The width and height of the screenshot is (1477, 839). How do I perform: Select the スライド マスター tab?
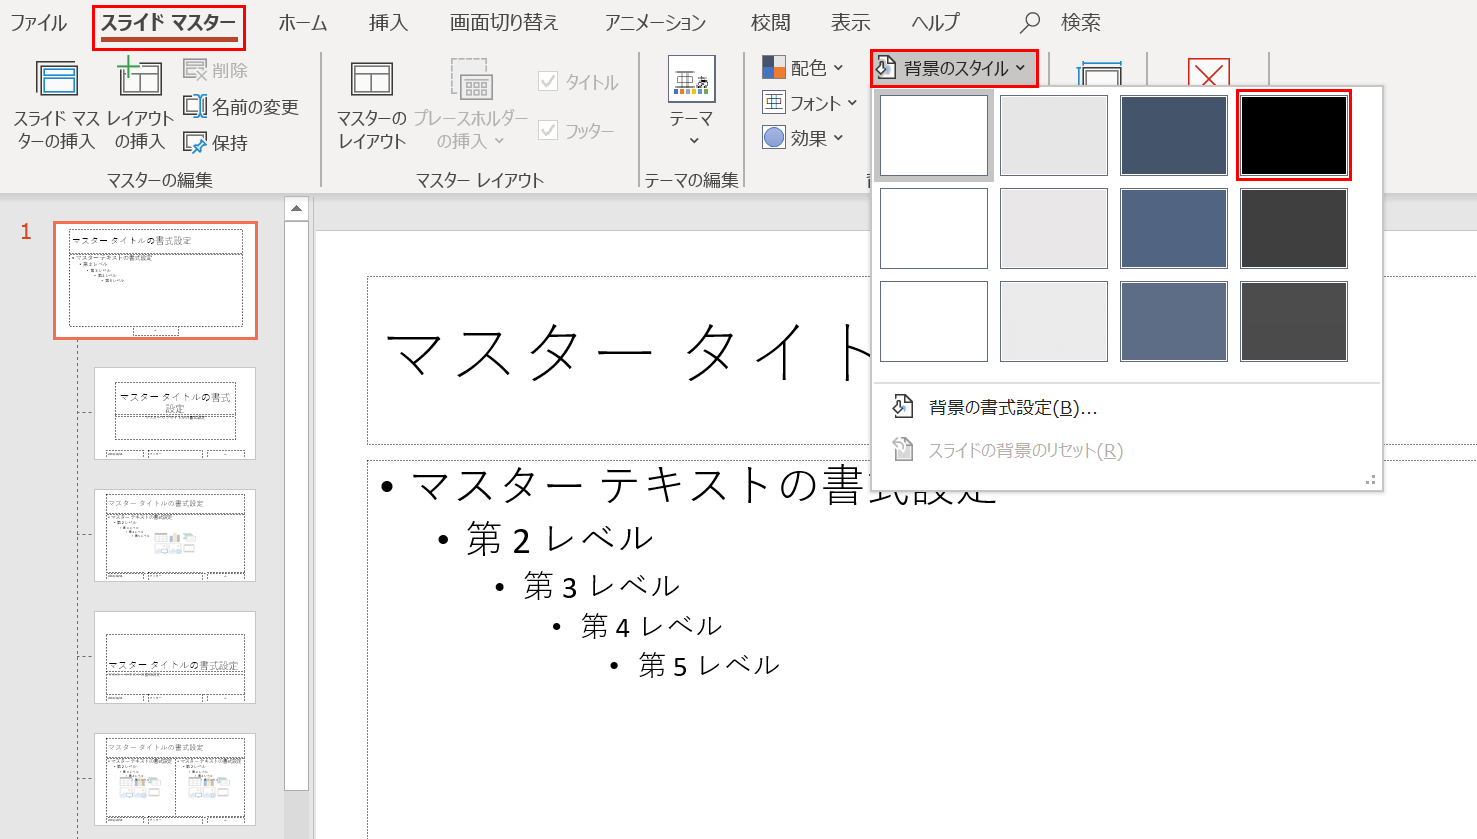coord(169,23)
